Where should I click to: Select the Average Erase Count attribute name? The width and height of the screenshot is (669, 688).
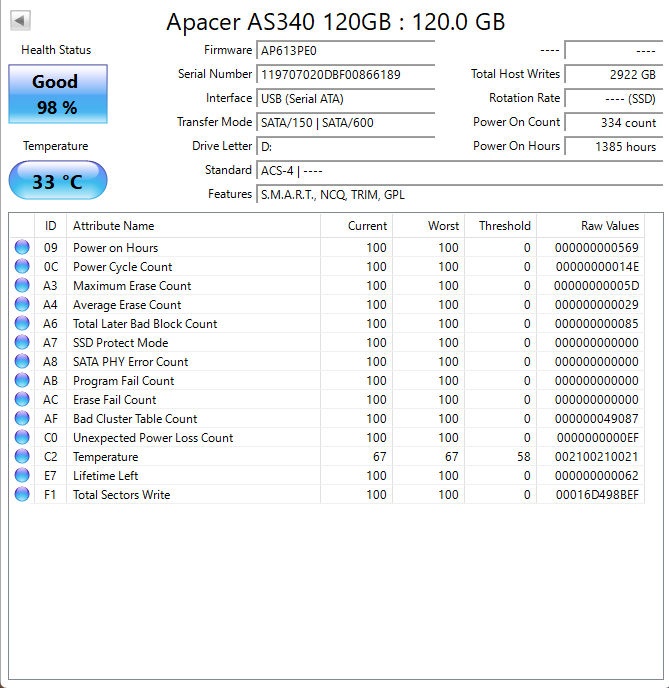pos(127,305)
